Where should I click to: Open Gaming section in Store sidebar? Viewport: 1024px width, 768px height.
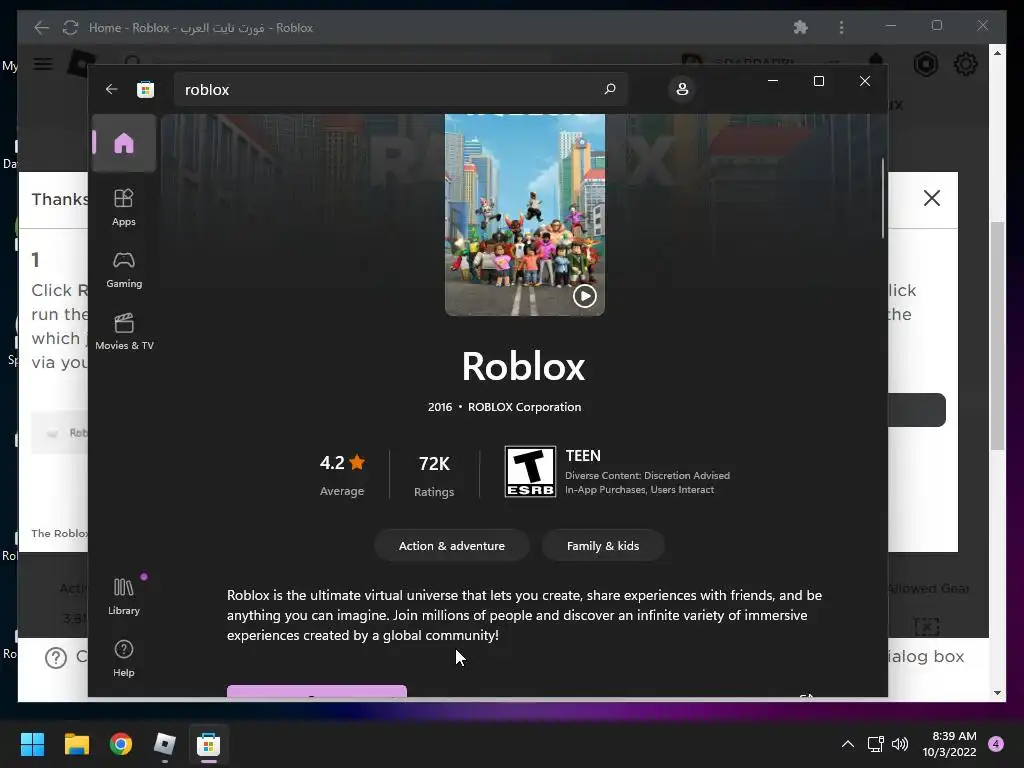click(123, 269)
